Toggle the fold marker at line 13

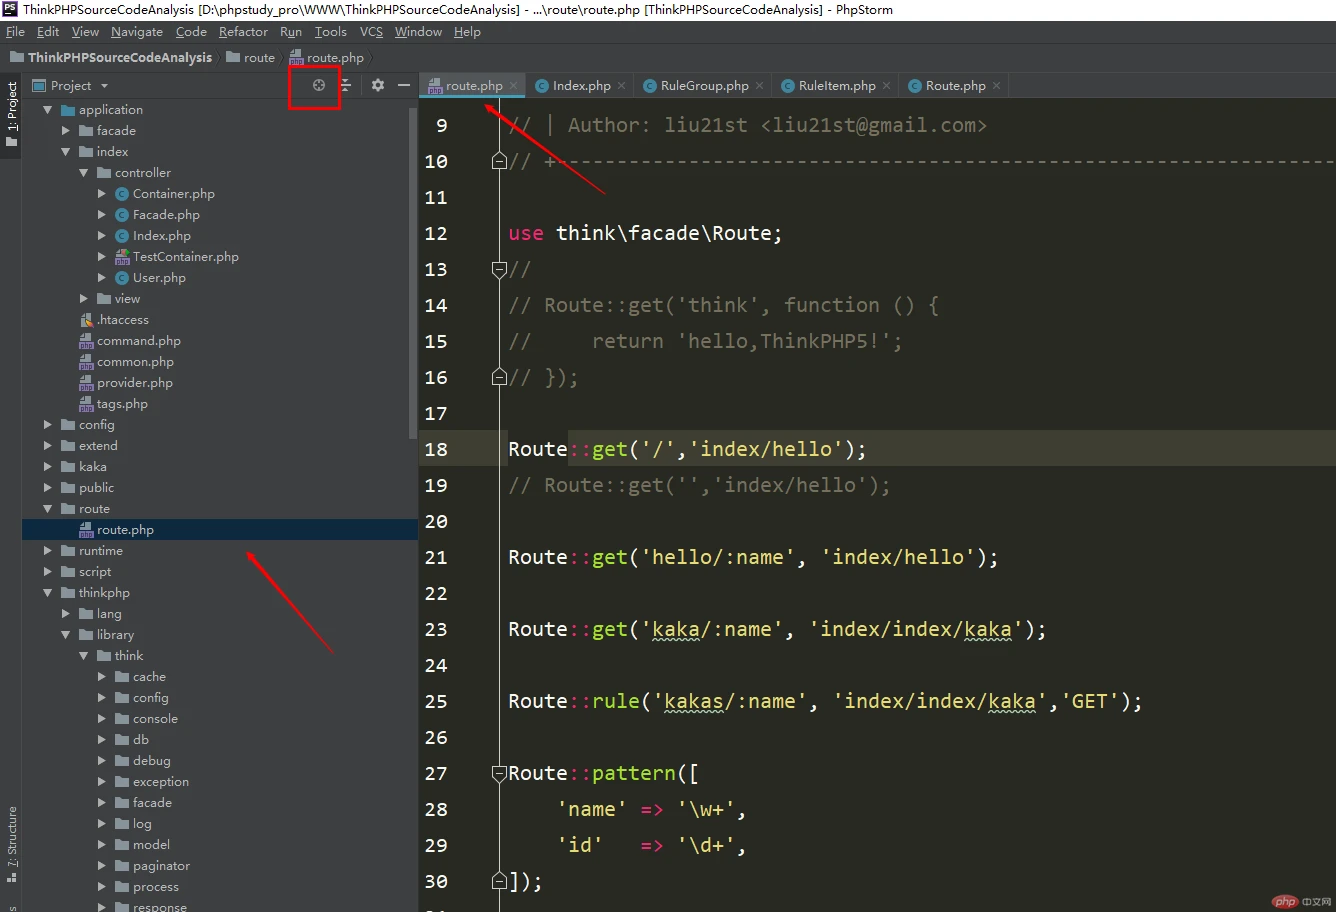point(499,269)
